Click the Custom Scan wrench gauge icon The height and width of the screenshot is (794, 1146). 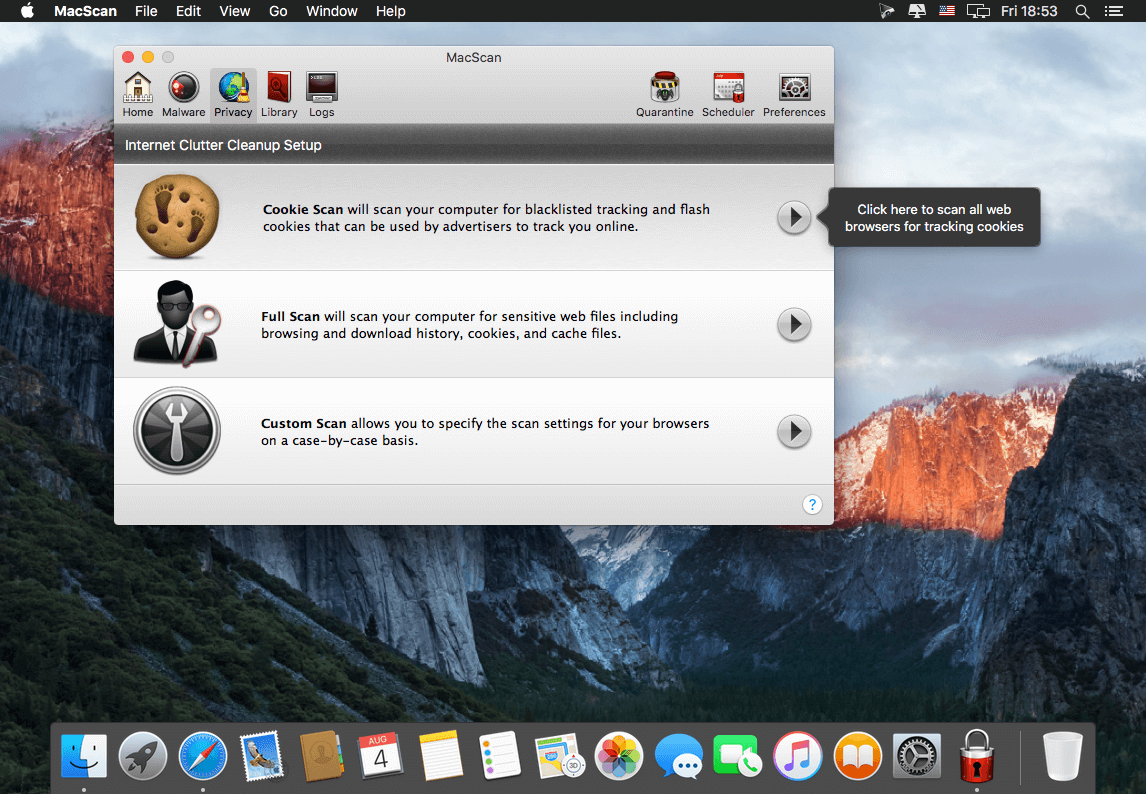coord(177,430)
